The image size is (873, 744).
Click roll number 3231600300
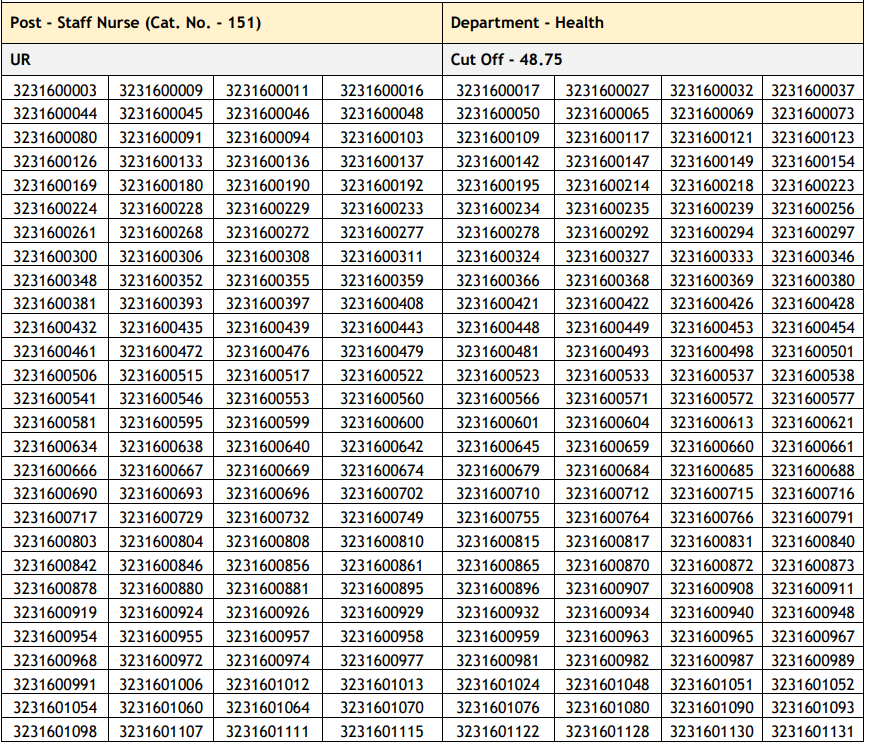[x=55, y=256]
